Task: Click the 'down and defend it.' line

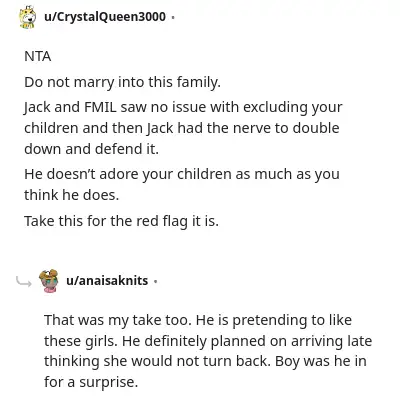Action: pos(91,149)
